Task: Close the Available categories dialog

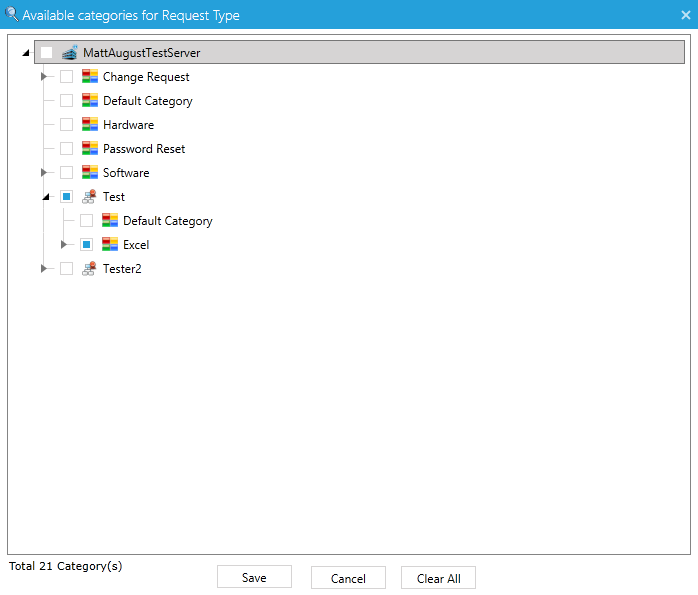Action: [686, 15]
